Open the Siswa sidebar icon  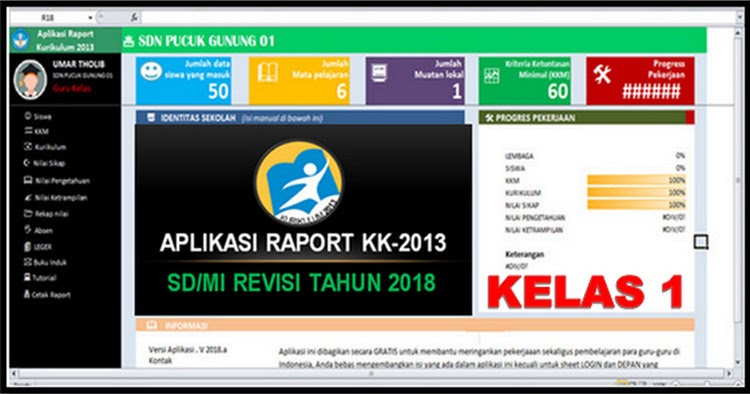pos(28,116)
